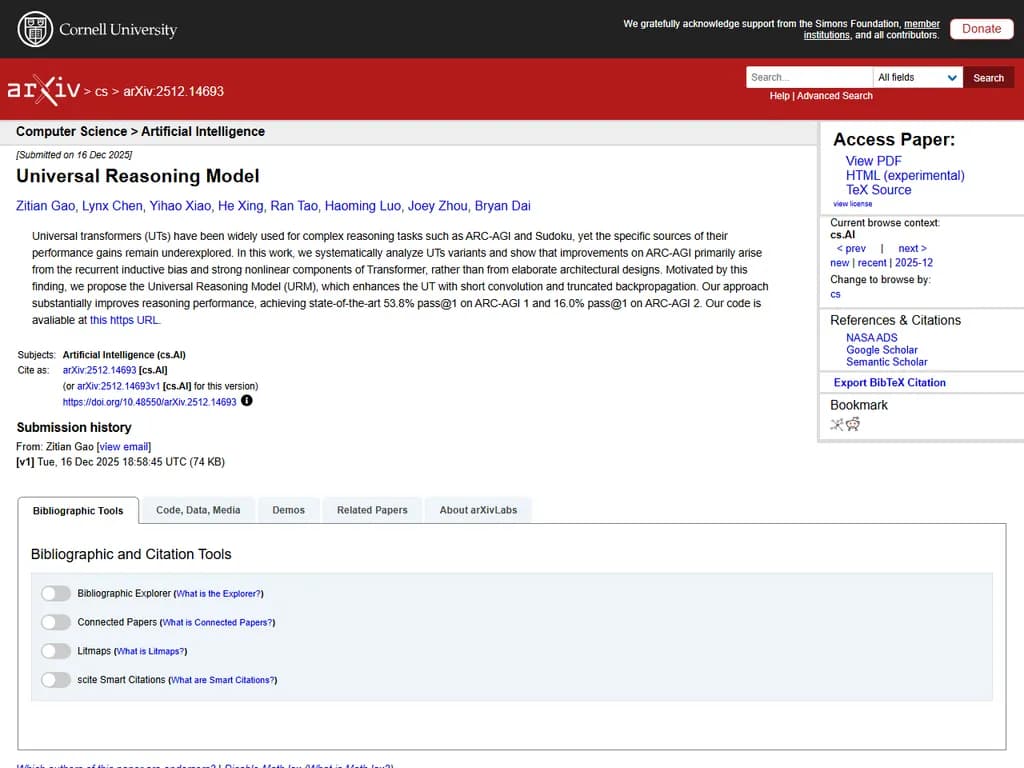
Task: Select the Demos tab
Action: (x=288, y=510)
